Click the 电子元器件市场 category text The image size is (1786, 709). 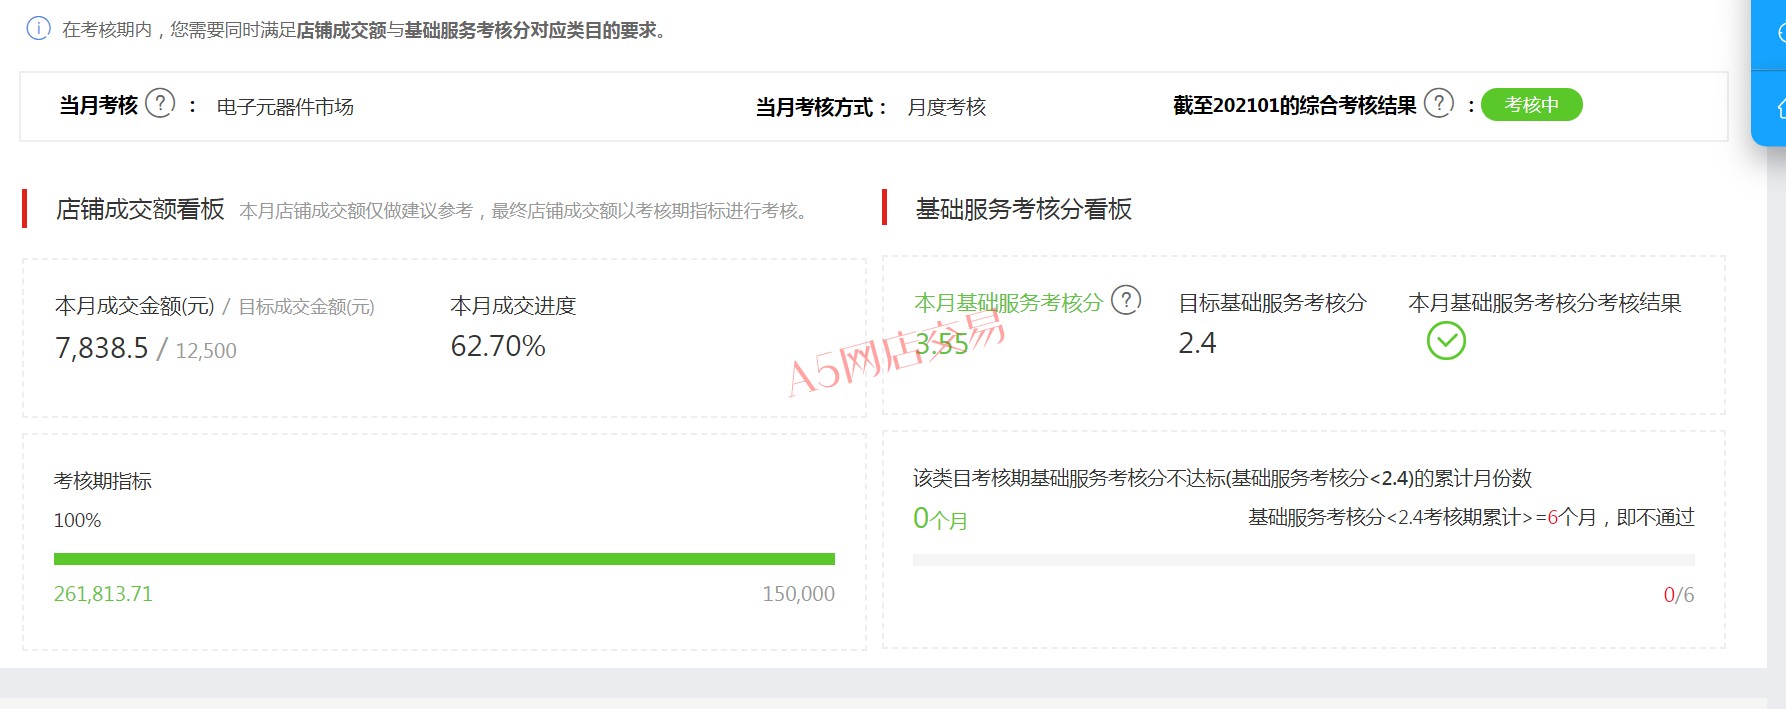[285, 107]
